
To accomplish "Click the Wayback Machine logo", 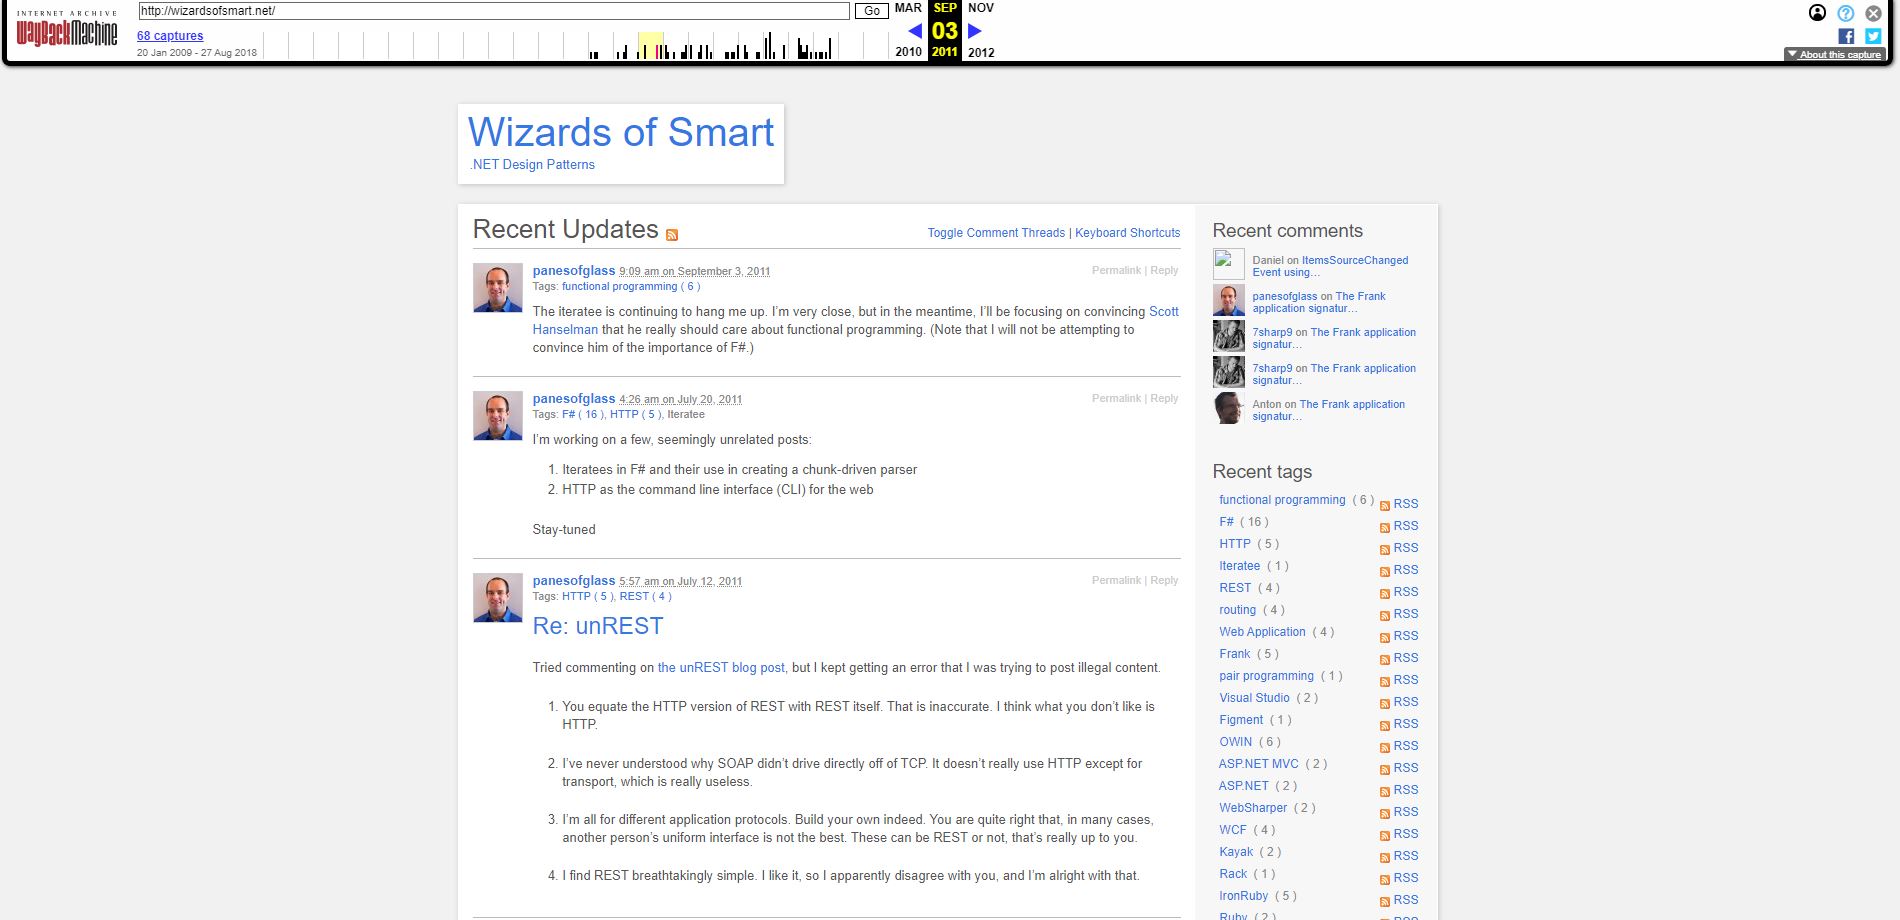I will (66, 31).
